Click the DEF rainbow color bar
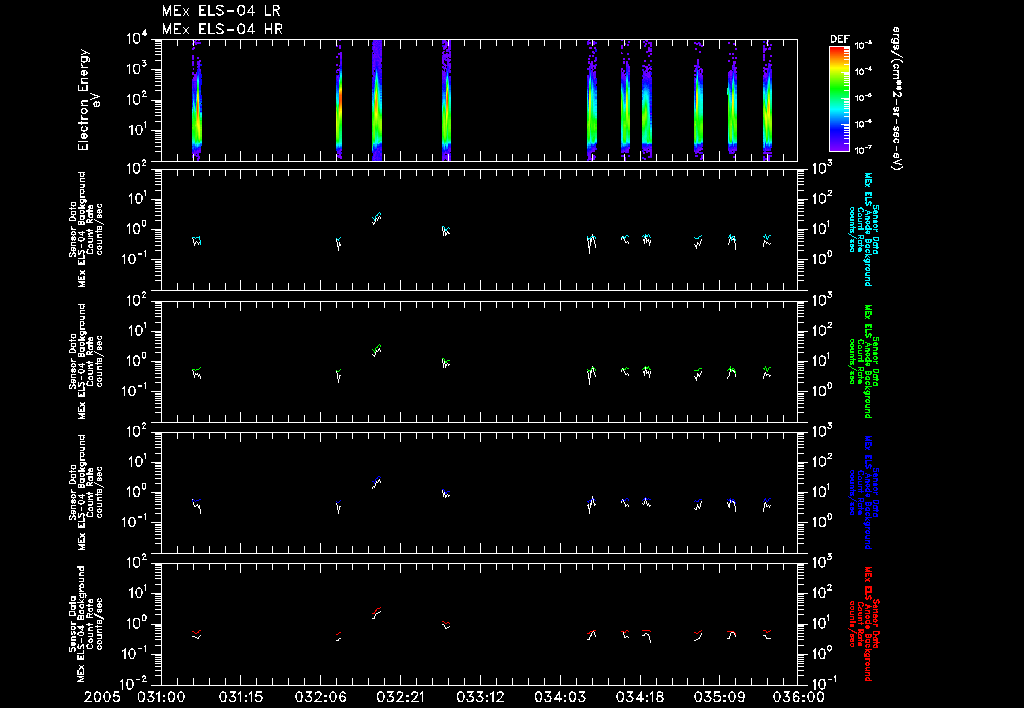 tap(839, 99)
